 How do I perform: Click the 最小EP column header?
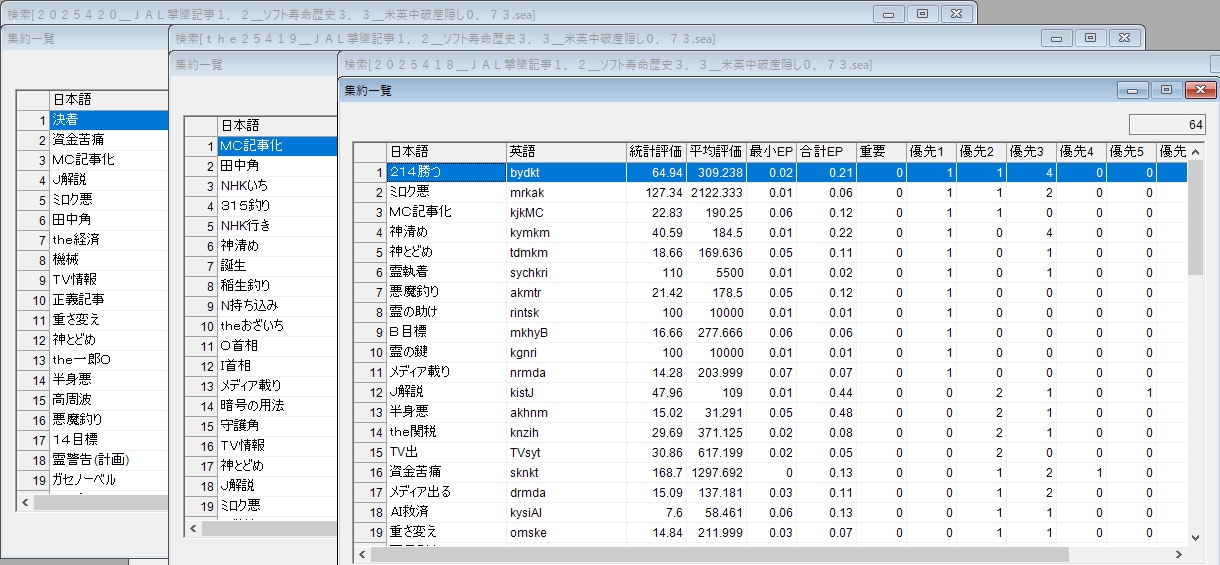(x=770, y=152)
